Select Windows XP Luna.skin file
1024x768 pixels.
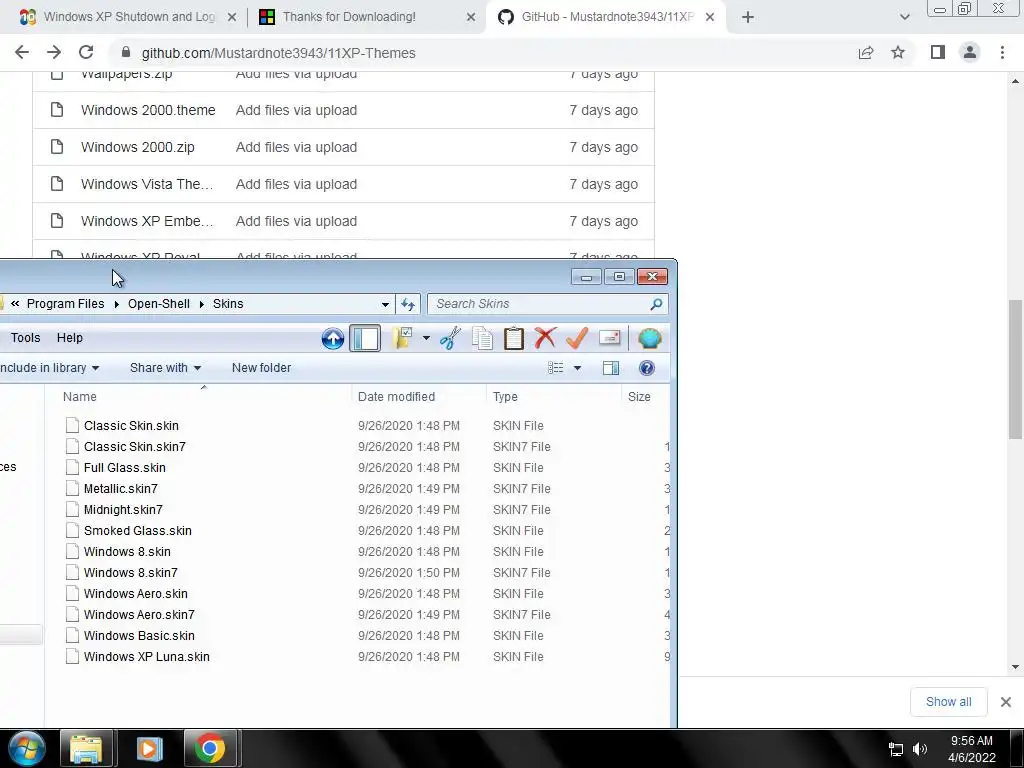point(146,656)
